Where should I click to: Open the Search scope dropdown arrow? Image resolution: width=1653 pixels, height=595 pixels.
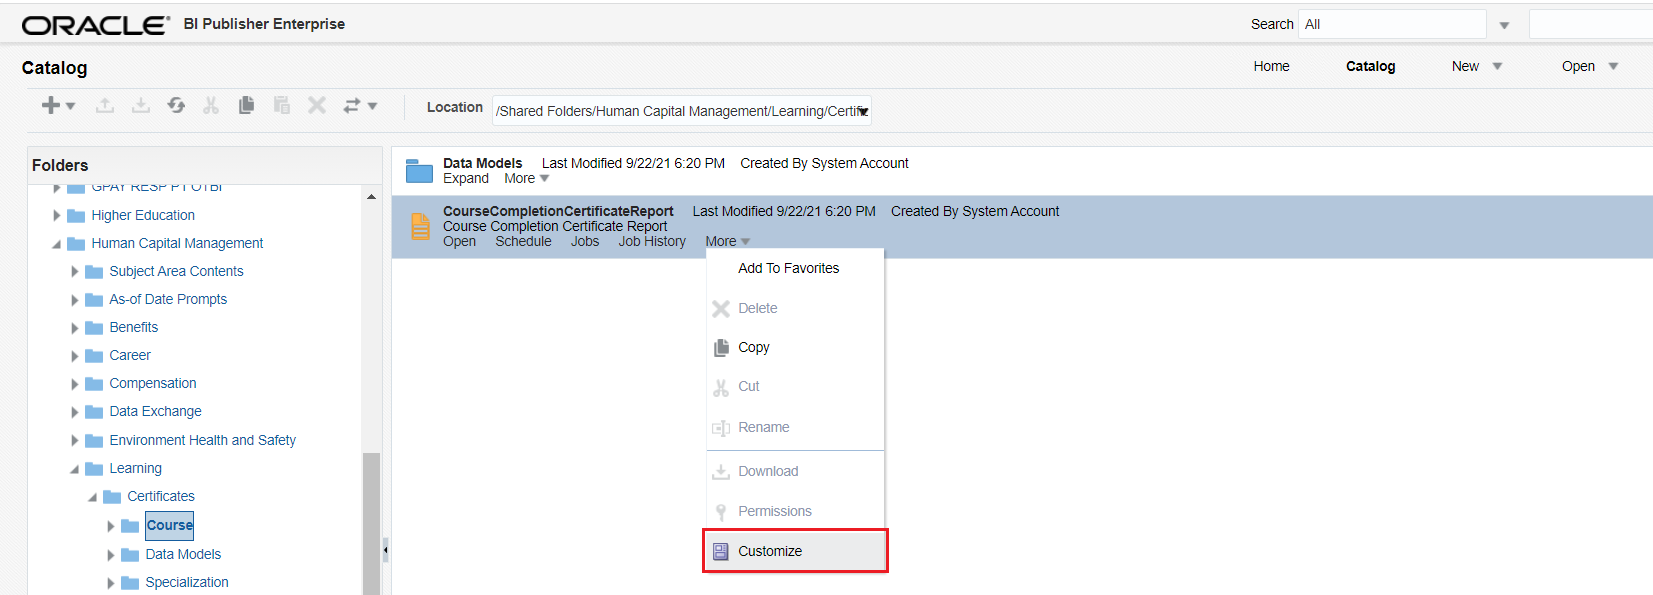pyautogui.click(x=1504, y=25)
